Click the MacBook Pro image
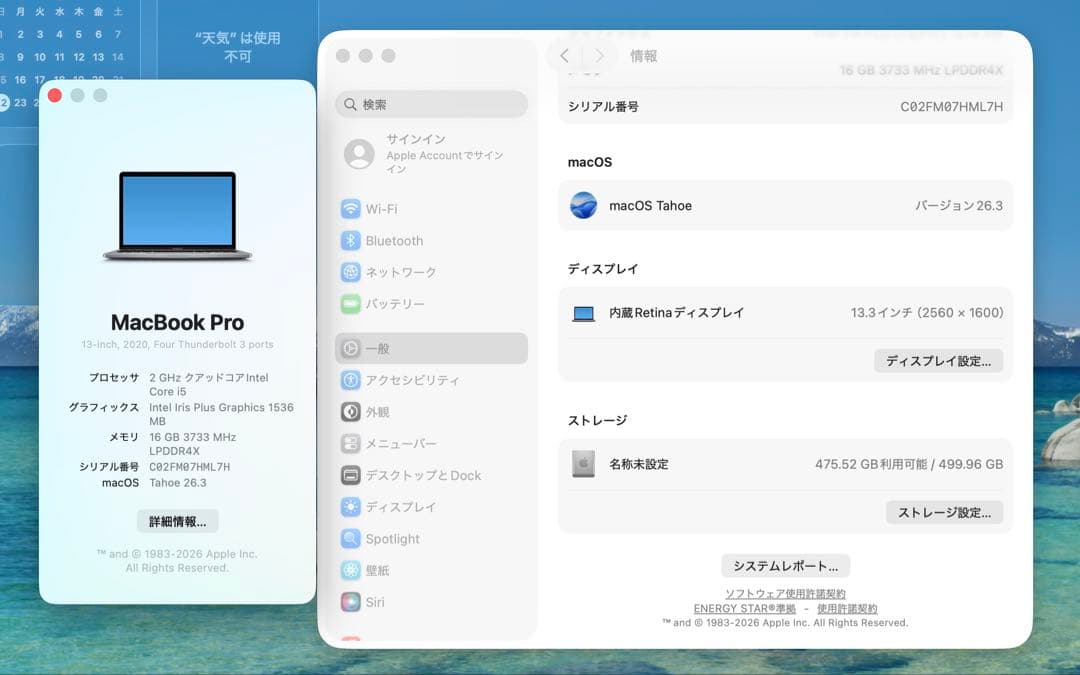The height and width of the screenshot is (675, 1080). tap(178, 216)
